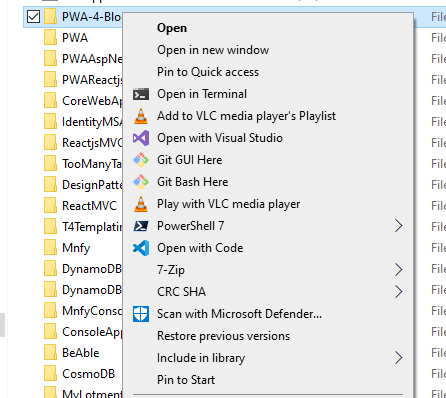Select the PWAAspNe folder name
This screenshot has height=398, width=446.
[92, 59]
